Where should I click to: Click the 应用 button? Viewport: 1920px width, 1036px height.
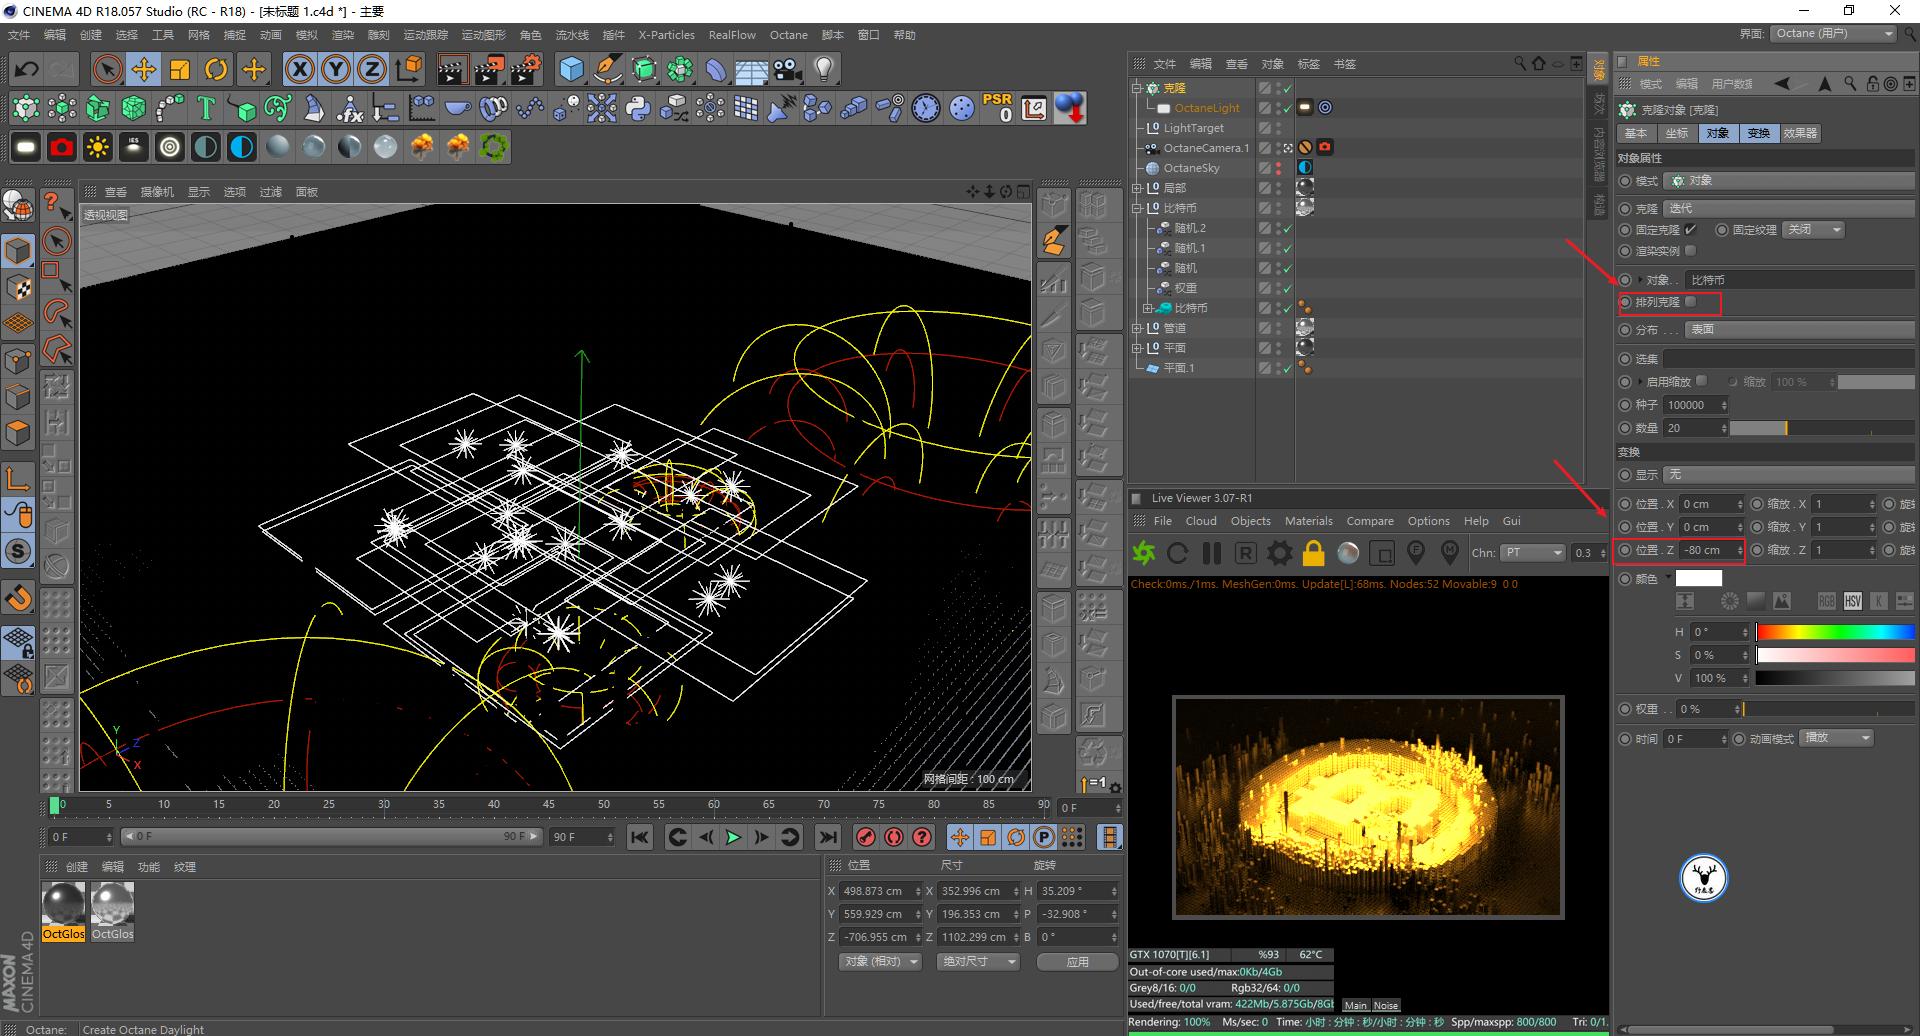(x=1077, y=962)
